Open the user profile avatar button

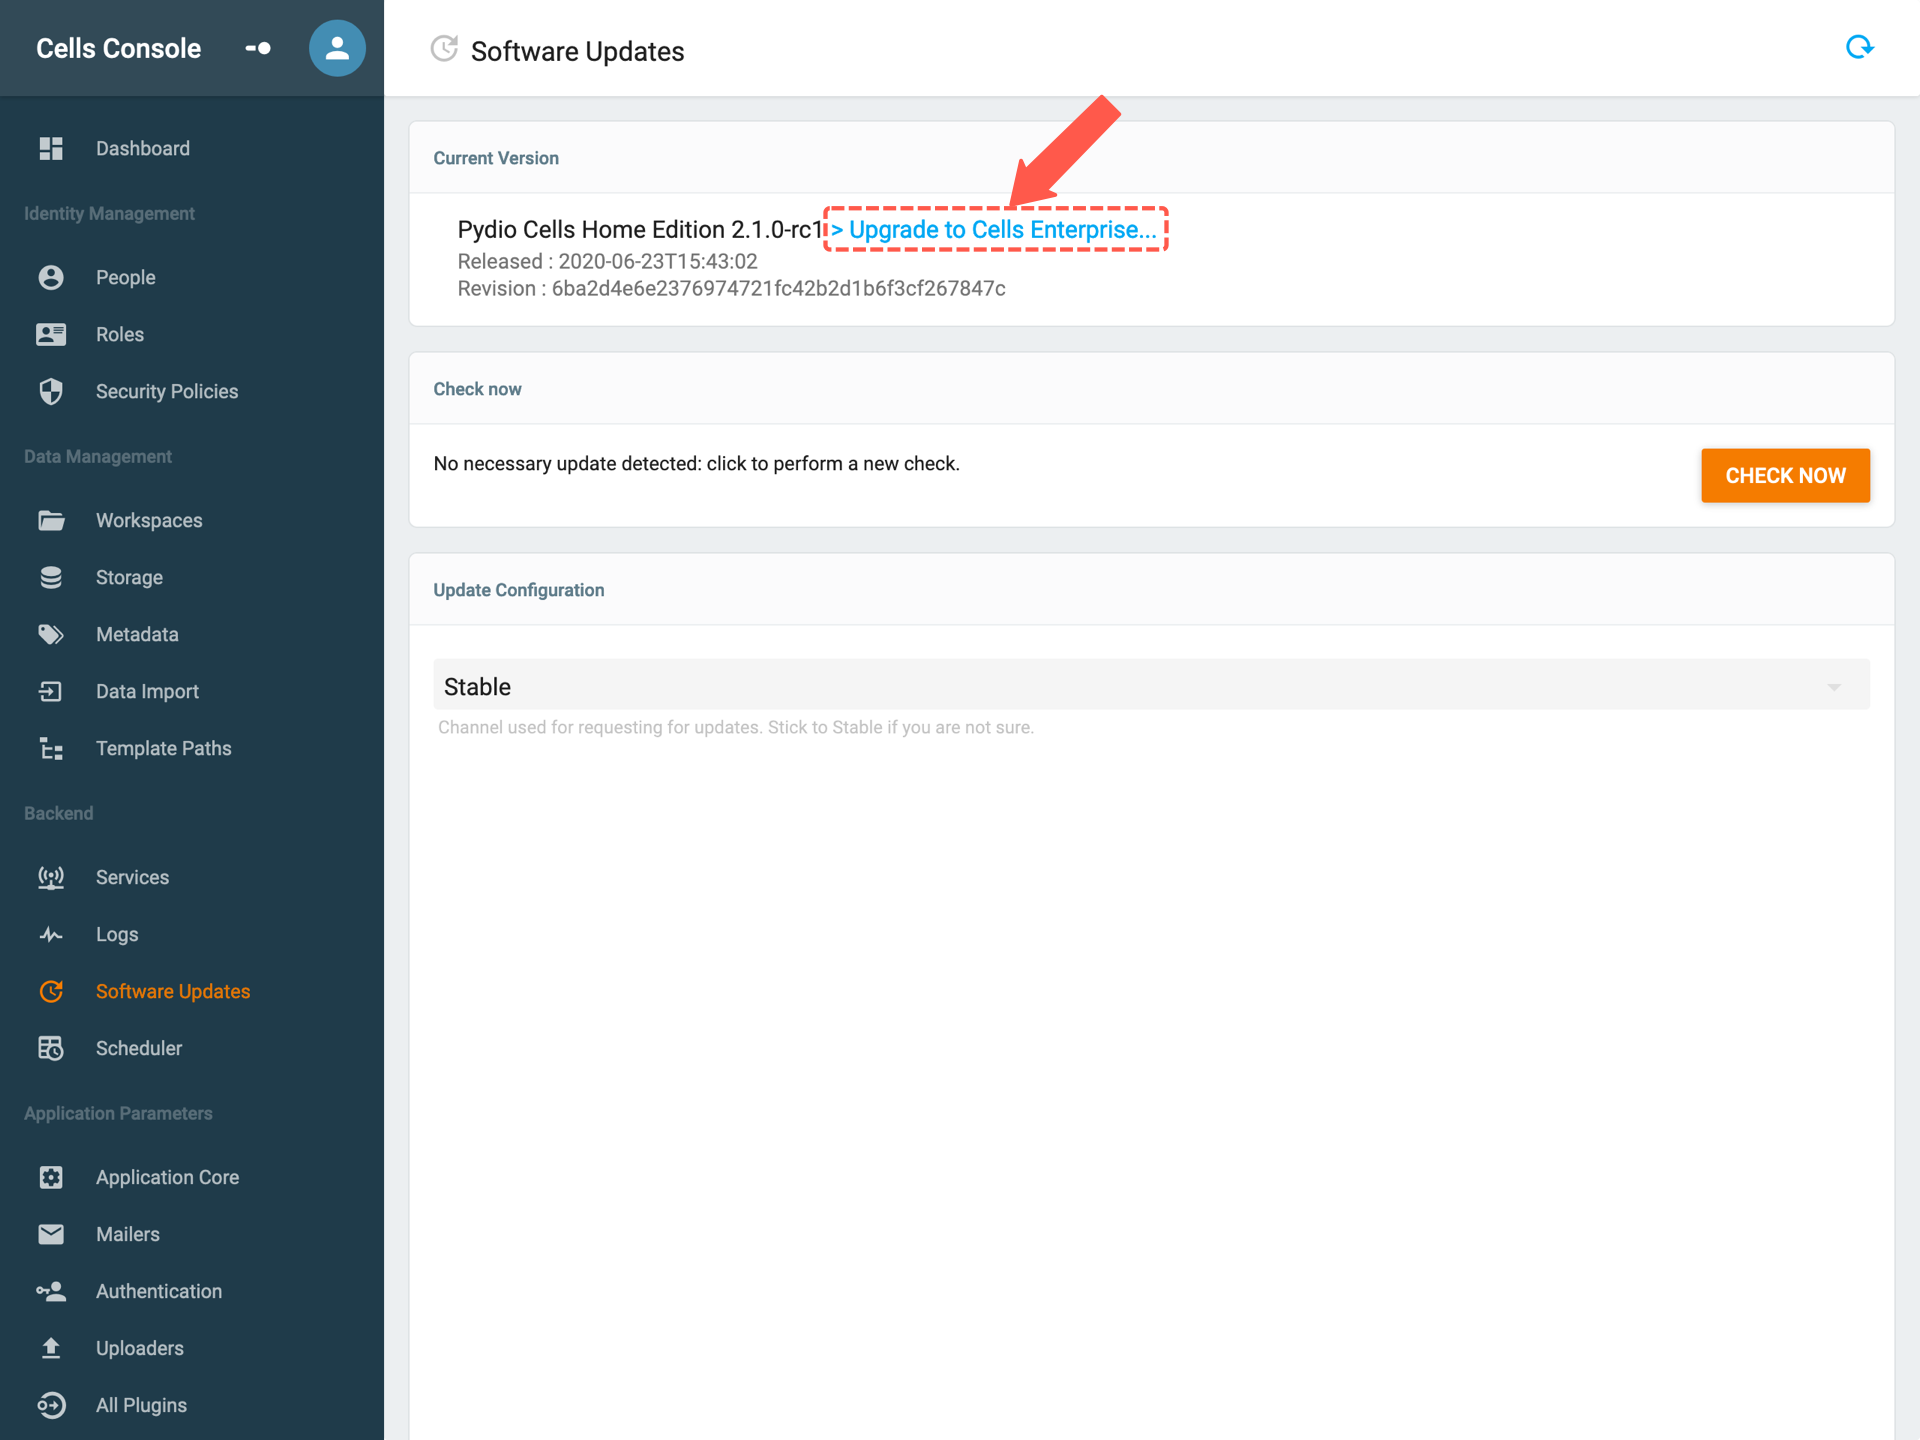coord(337,48)
